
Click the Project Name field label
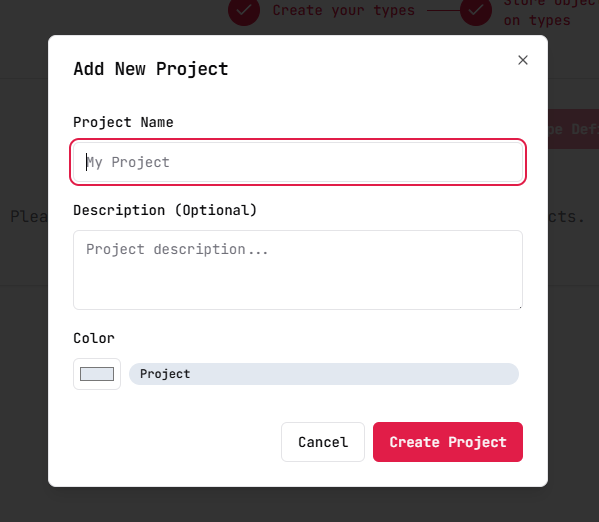click(123, 122)
